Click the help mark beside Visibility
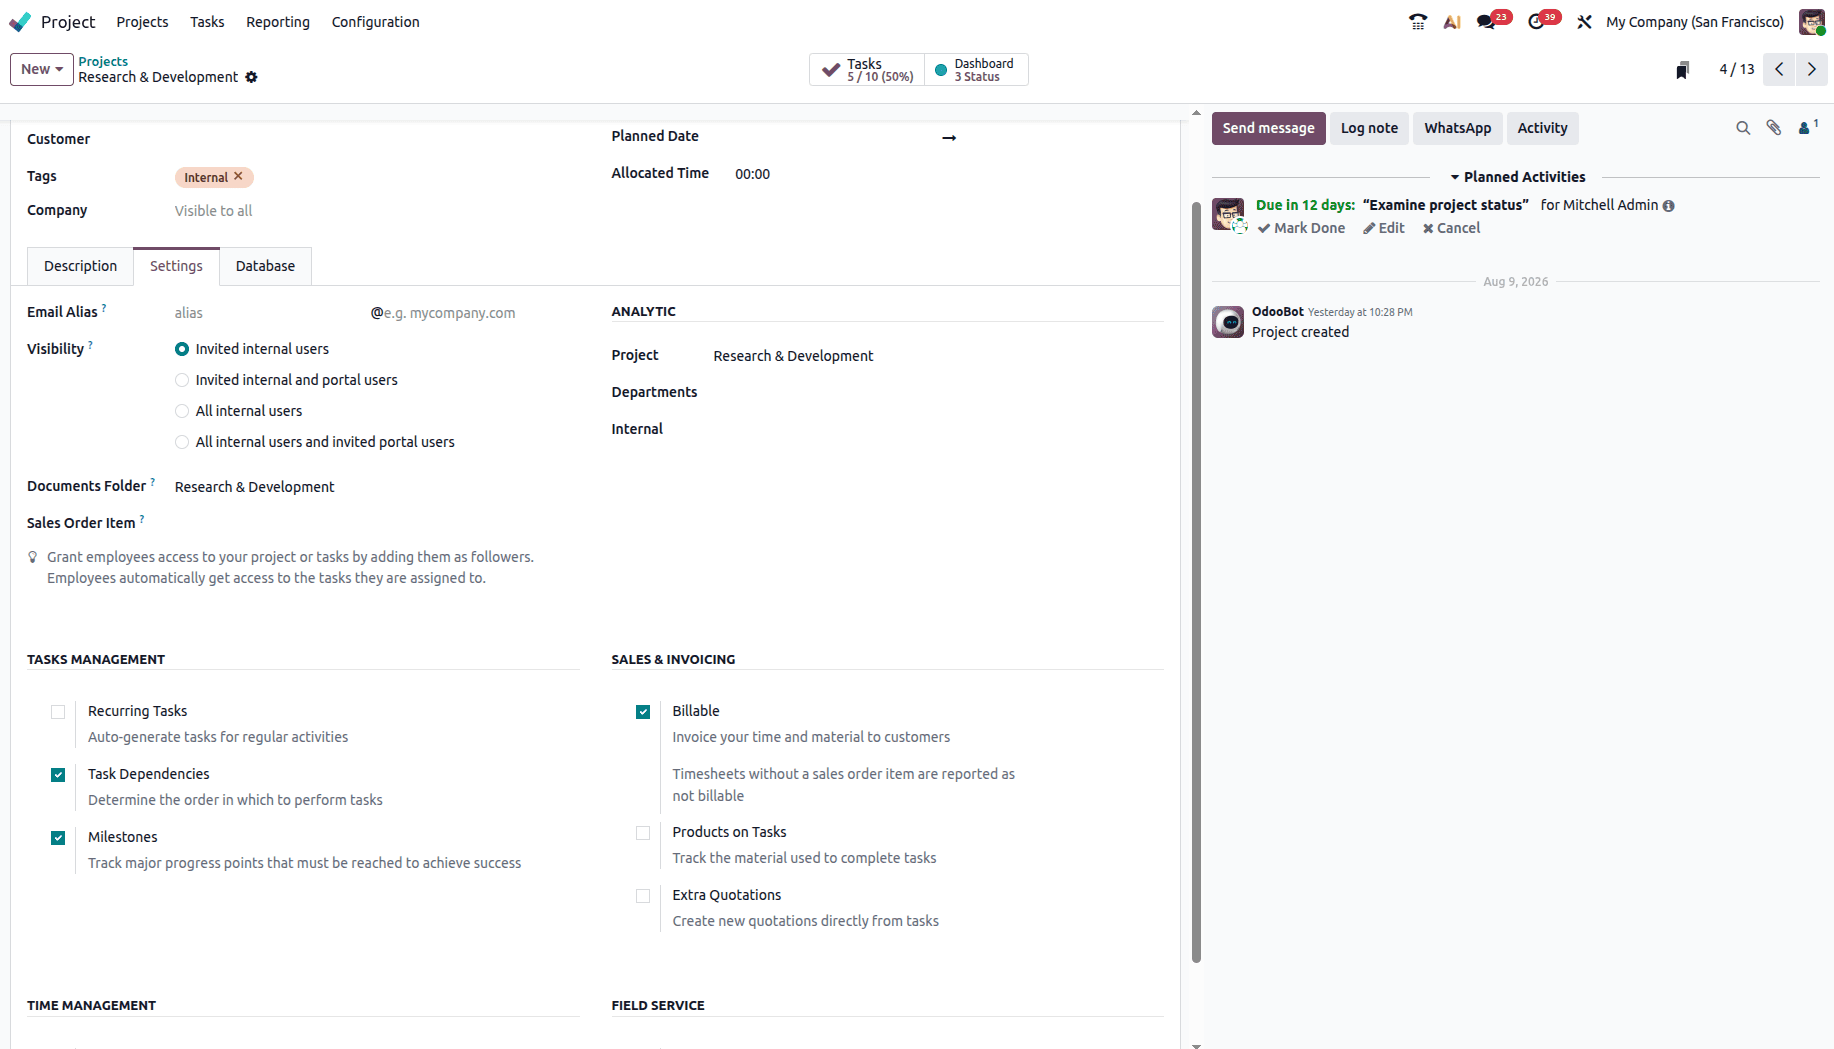Viewport: 1834px width, 1049px height. click(91, 346)
